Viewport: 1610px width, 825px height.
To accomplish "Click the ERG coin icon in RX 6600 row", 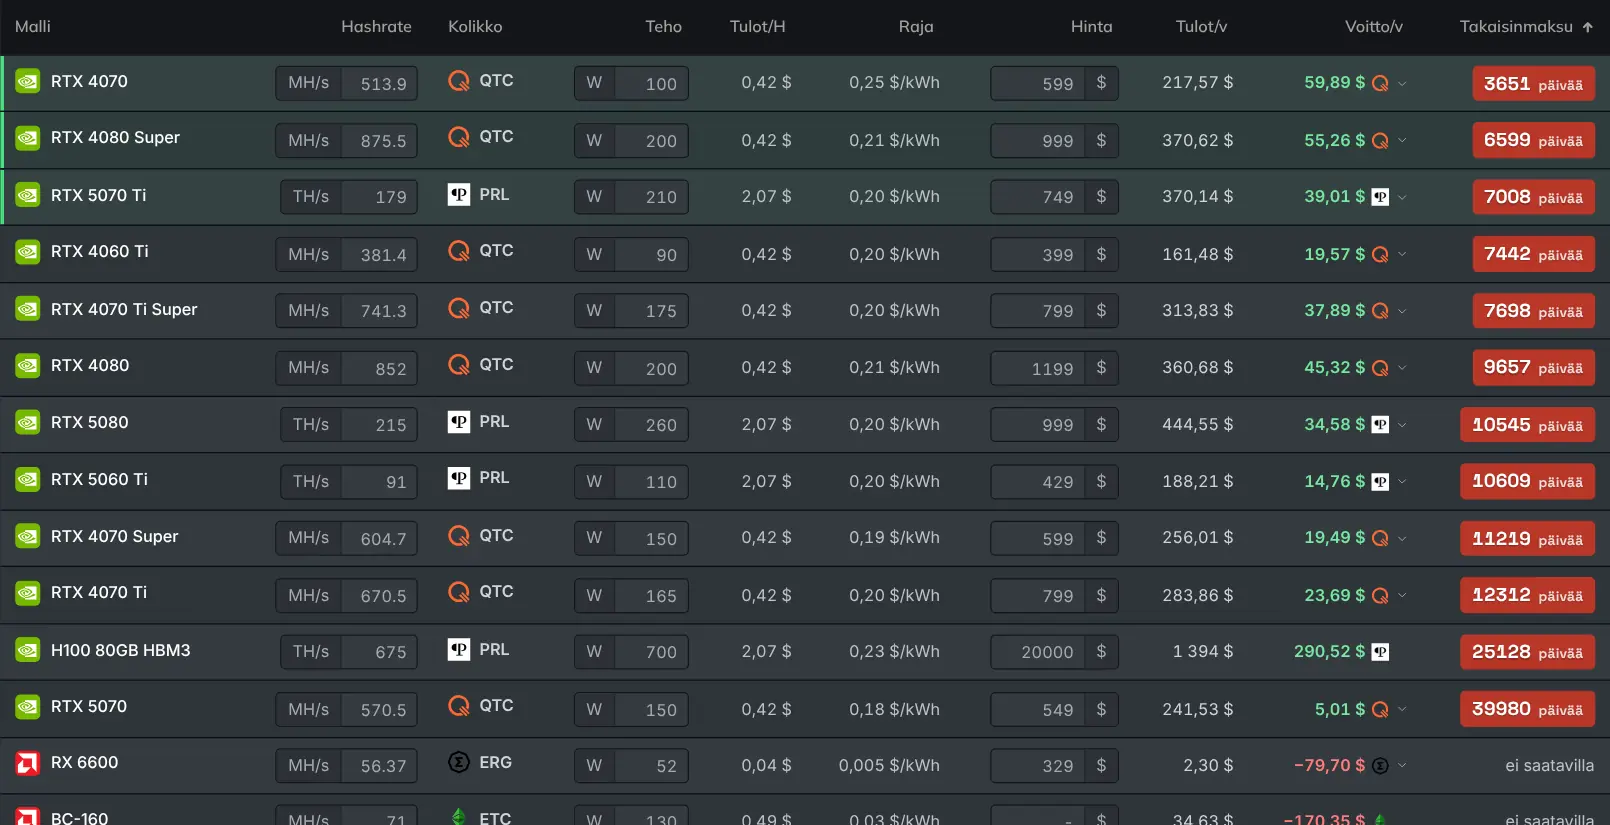I will [x=459, y=763].
